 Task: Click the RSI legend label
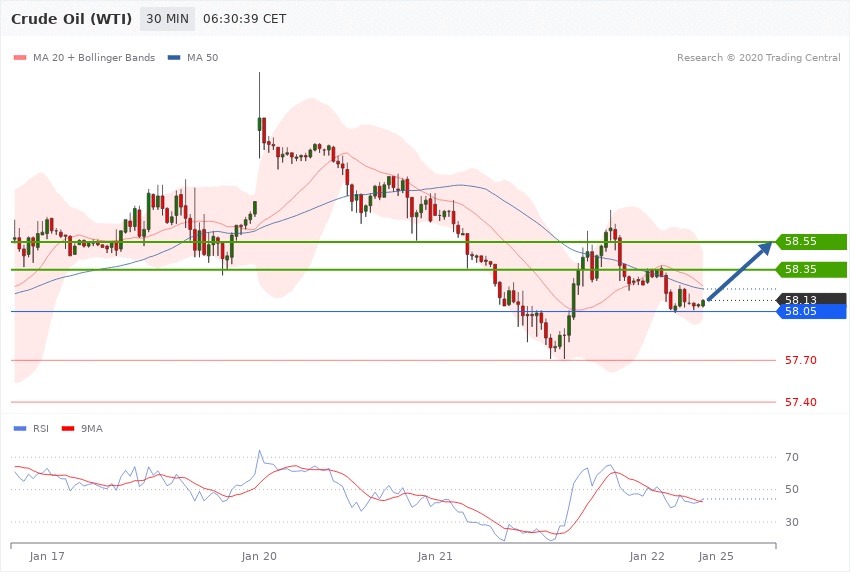click(x=41, y=429)
